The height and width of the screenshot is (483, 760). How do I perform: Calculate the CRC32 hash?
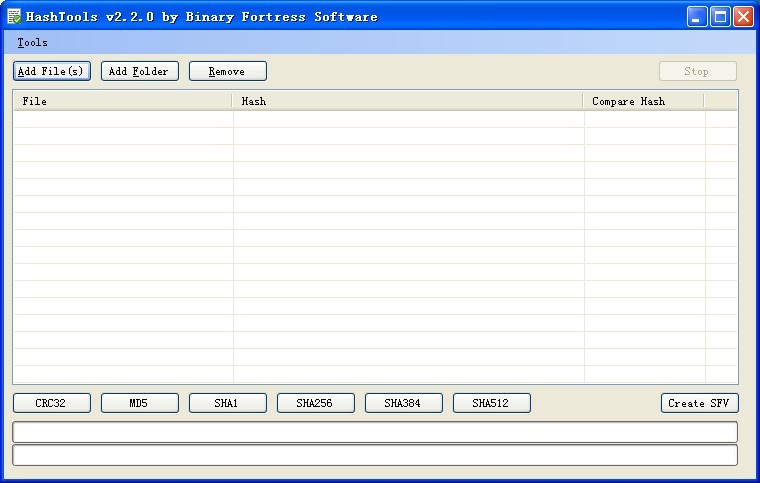(x=51, y=403)
